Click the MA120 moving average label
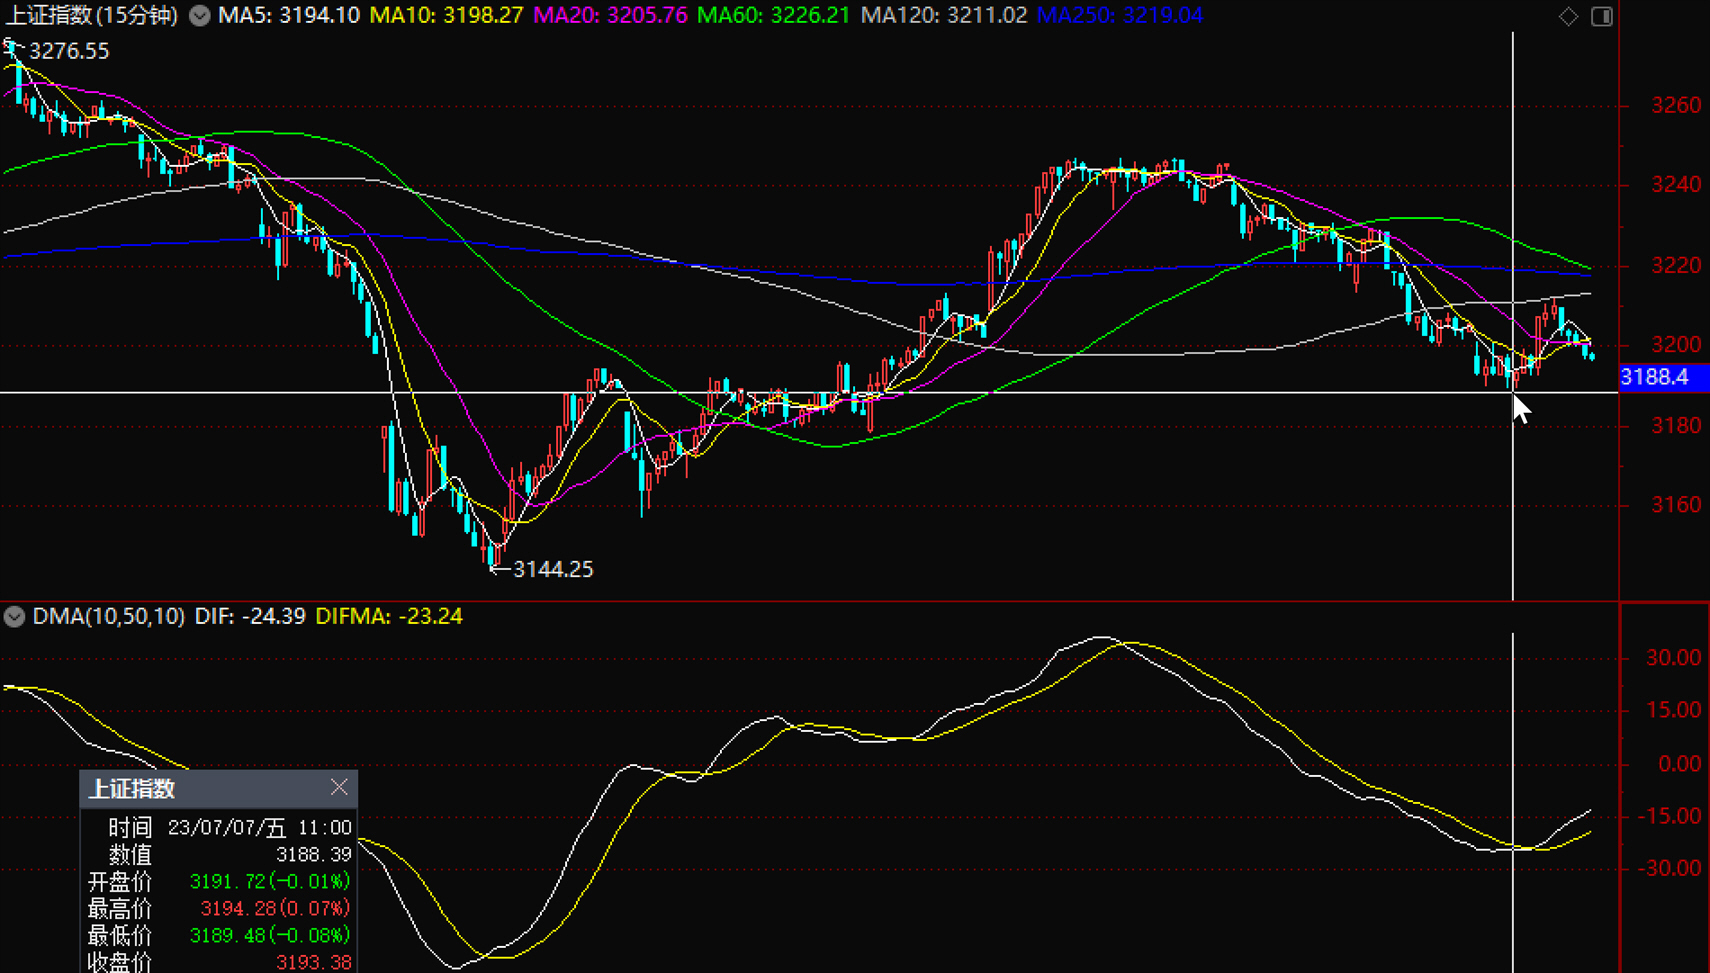 click(943, 16)
